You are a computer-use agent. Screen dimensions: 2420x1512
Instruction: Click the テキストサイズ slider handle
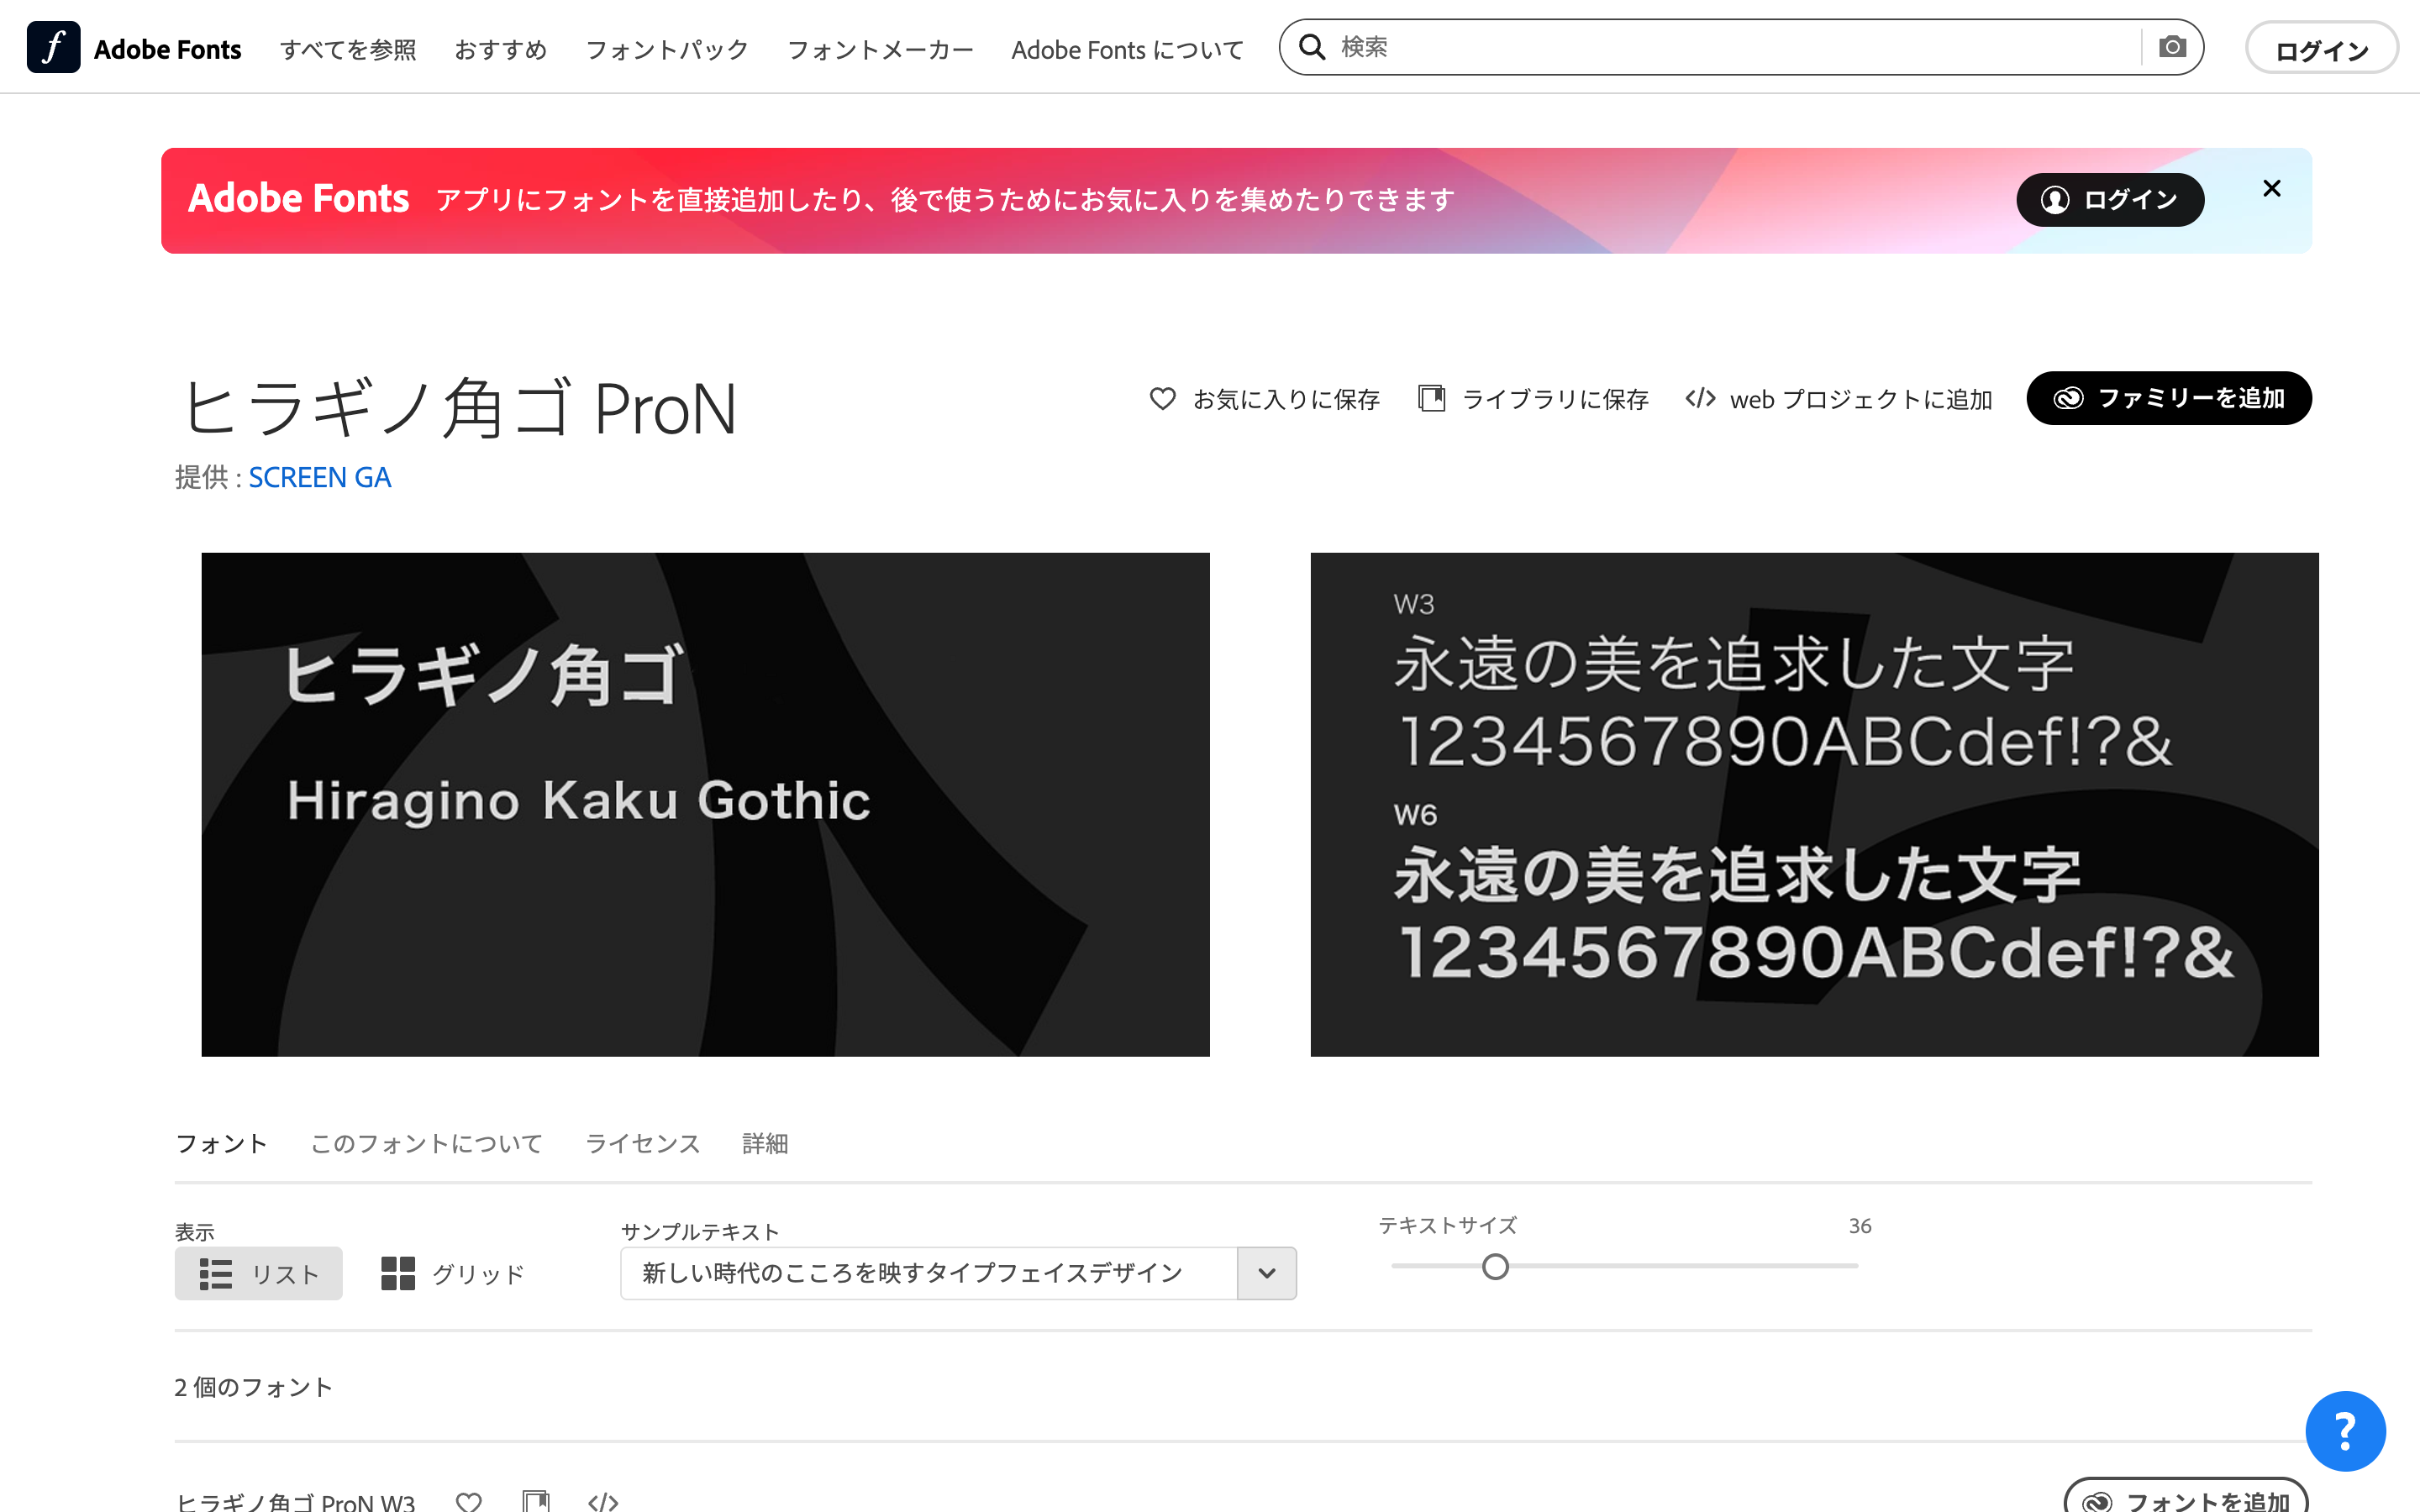pyautogui.click(x=1495, y=1267)
